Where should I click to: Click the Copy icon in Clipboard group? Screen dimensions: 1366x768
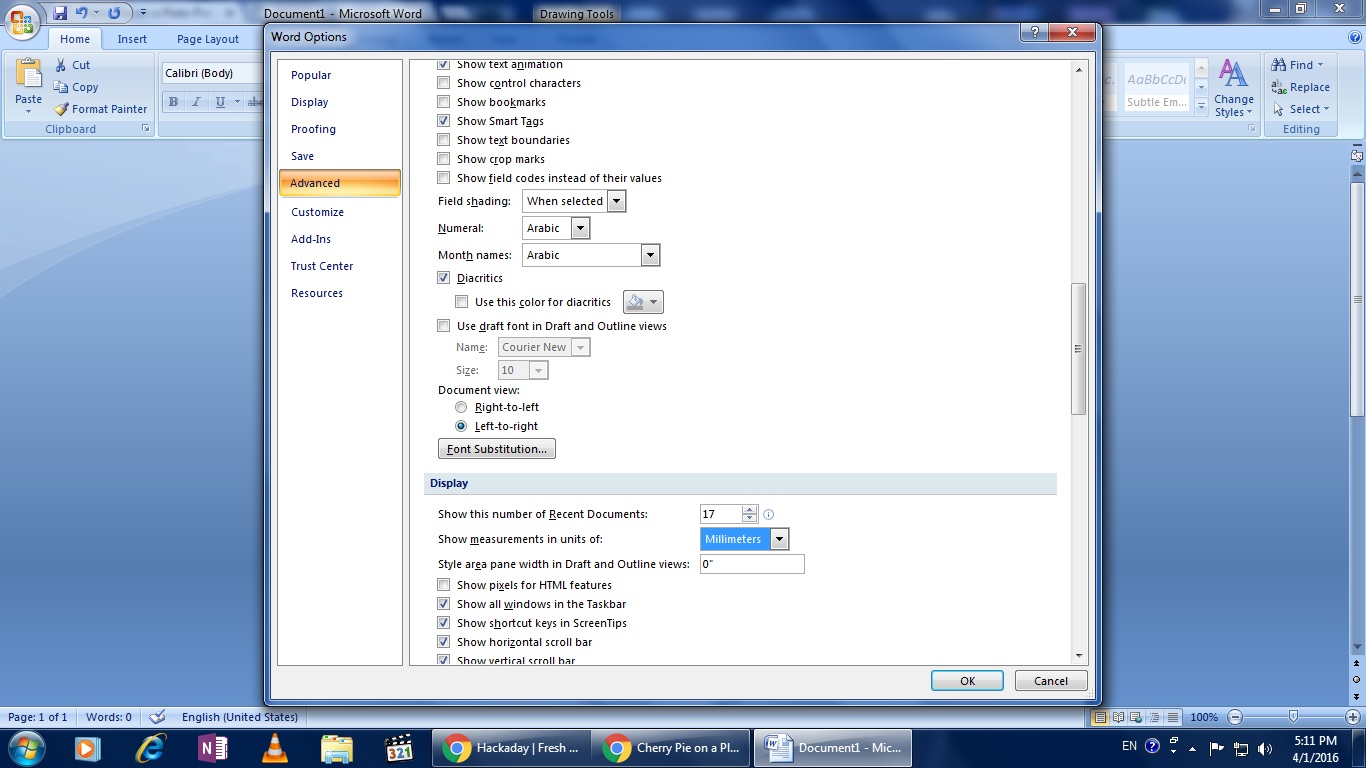60,87
